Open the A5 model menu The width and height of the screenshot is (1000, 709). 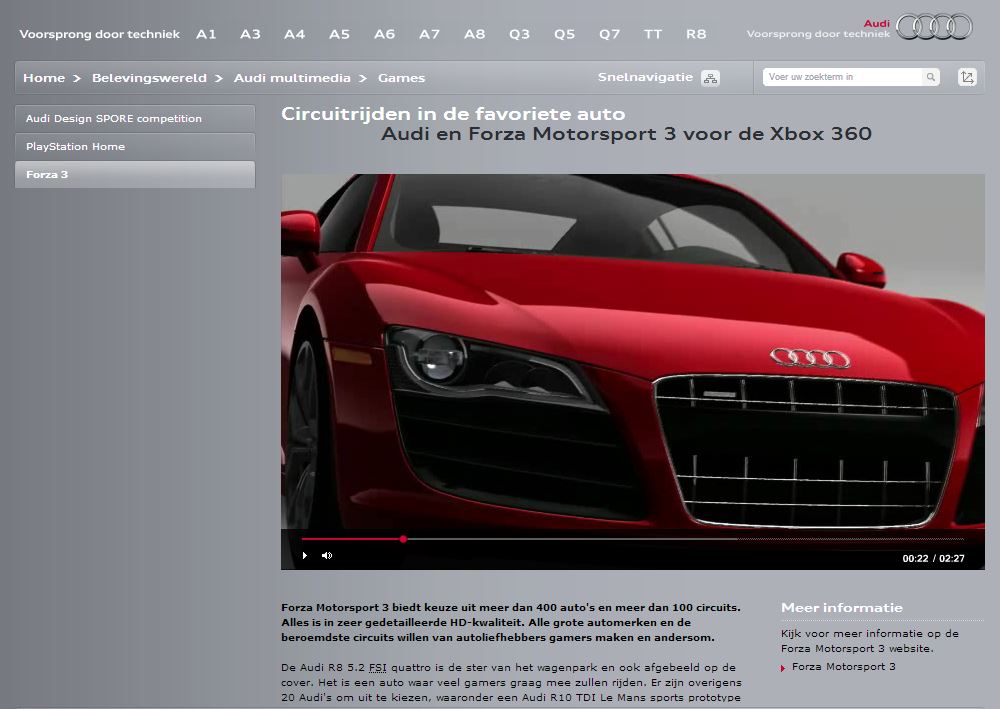click(339, 34)
